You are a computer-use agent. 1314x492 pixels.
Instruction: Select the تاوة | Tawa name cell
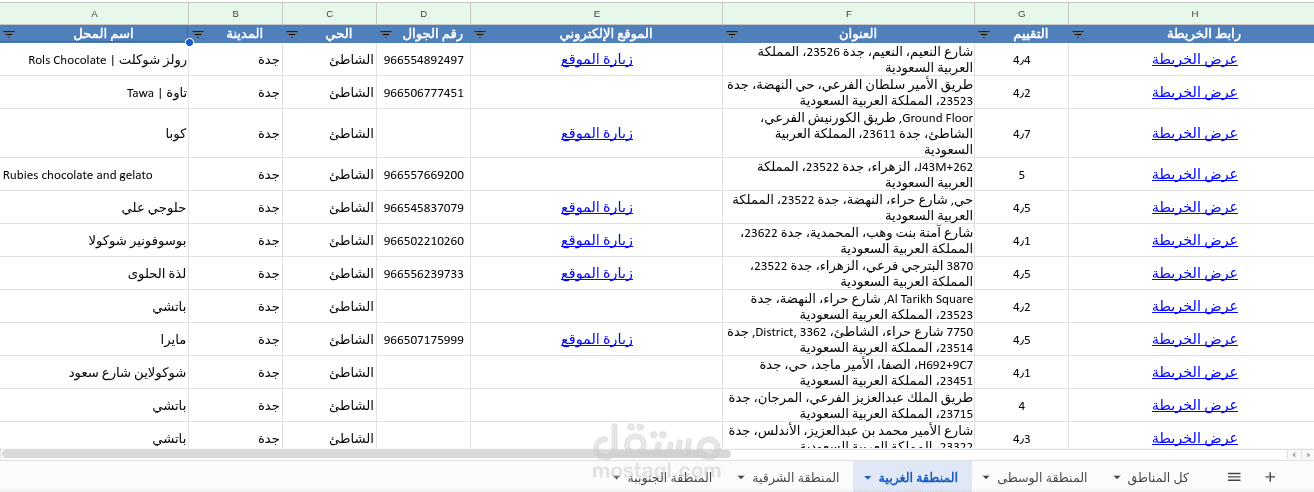pyautogui.click(x=94, y=92)
